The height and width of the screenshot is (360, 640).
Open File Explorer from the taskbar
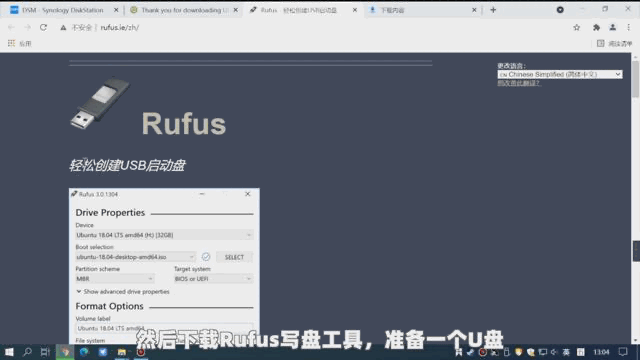(122, 352)
